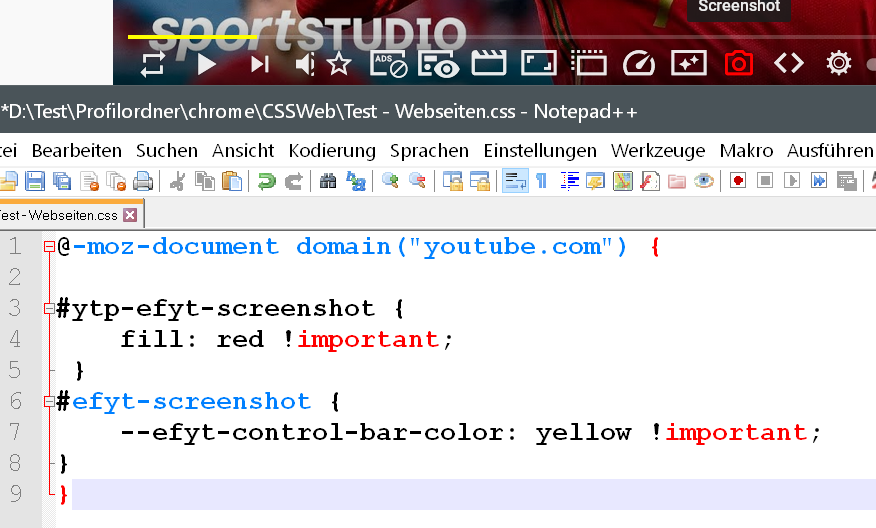Screen dimensions: 876x528
Task: Skip to next video in player
Action: pos(260,64)
